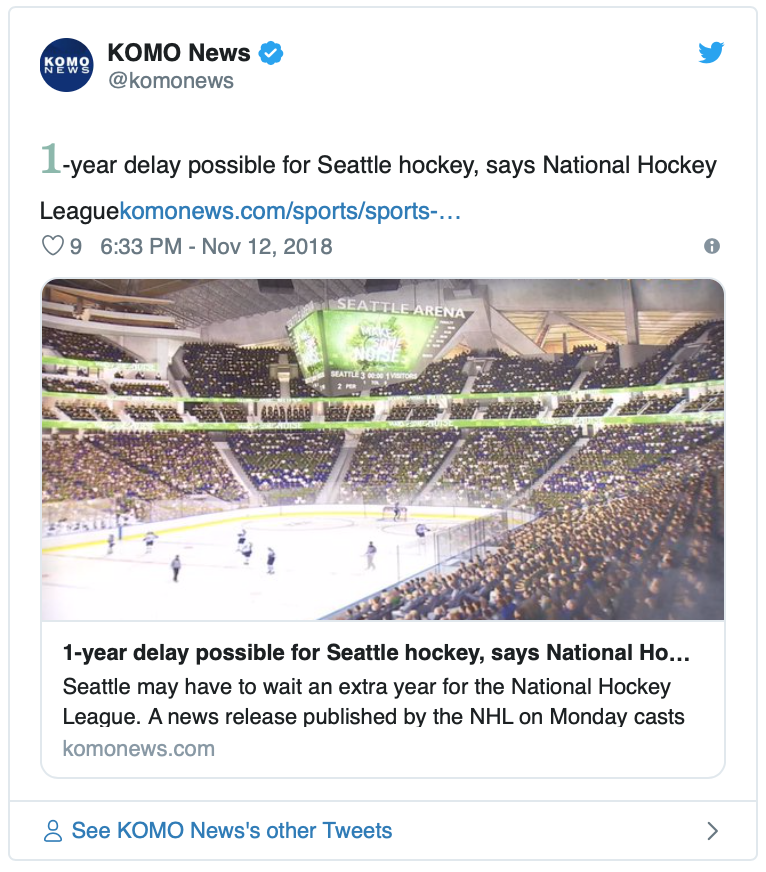Open the Twitter bird logo
766x872 pixels.
(x=711, y=53)
